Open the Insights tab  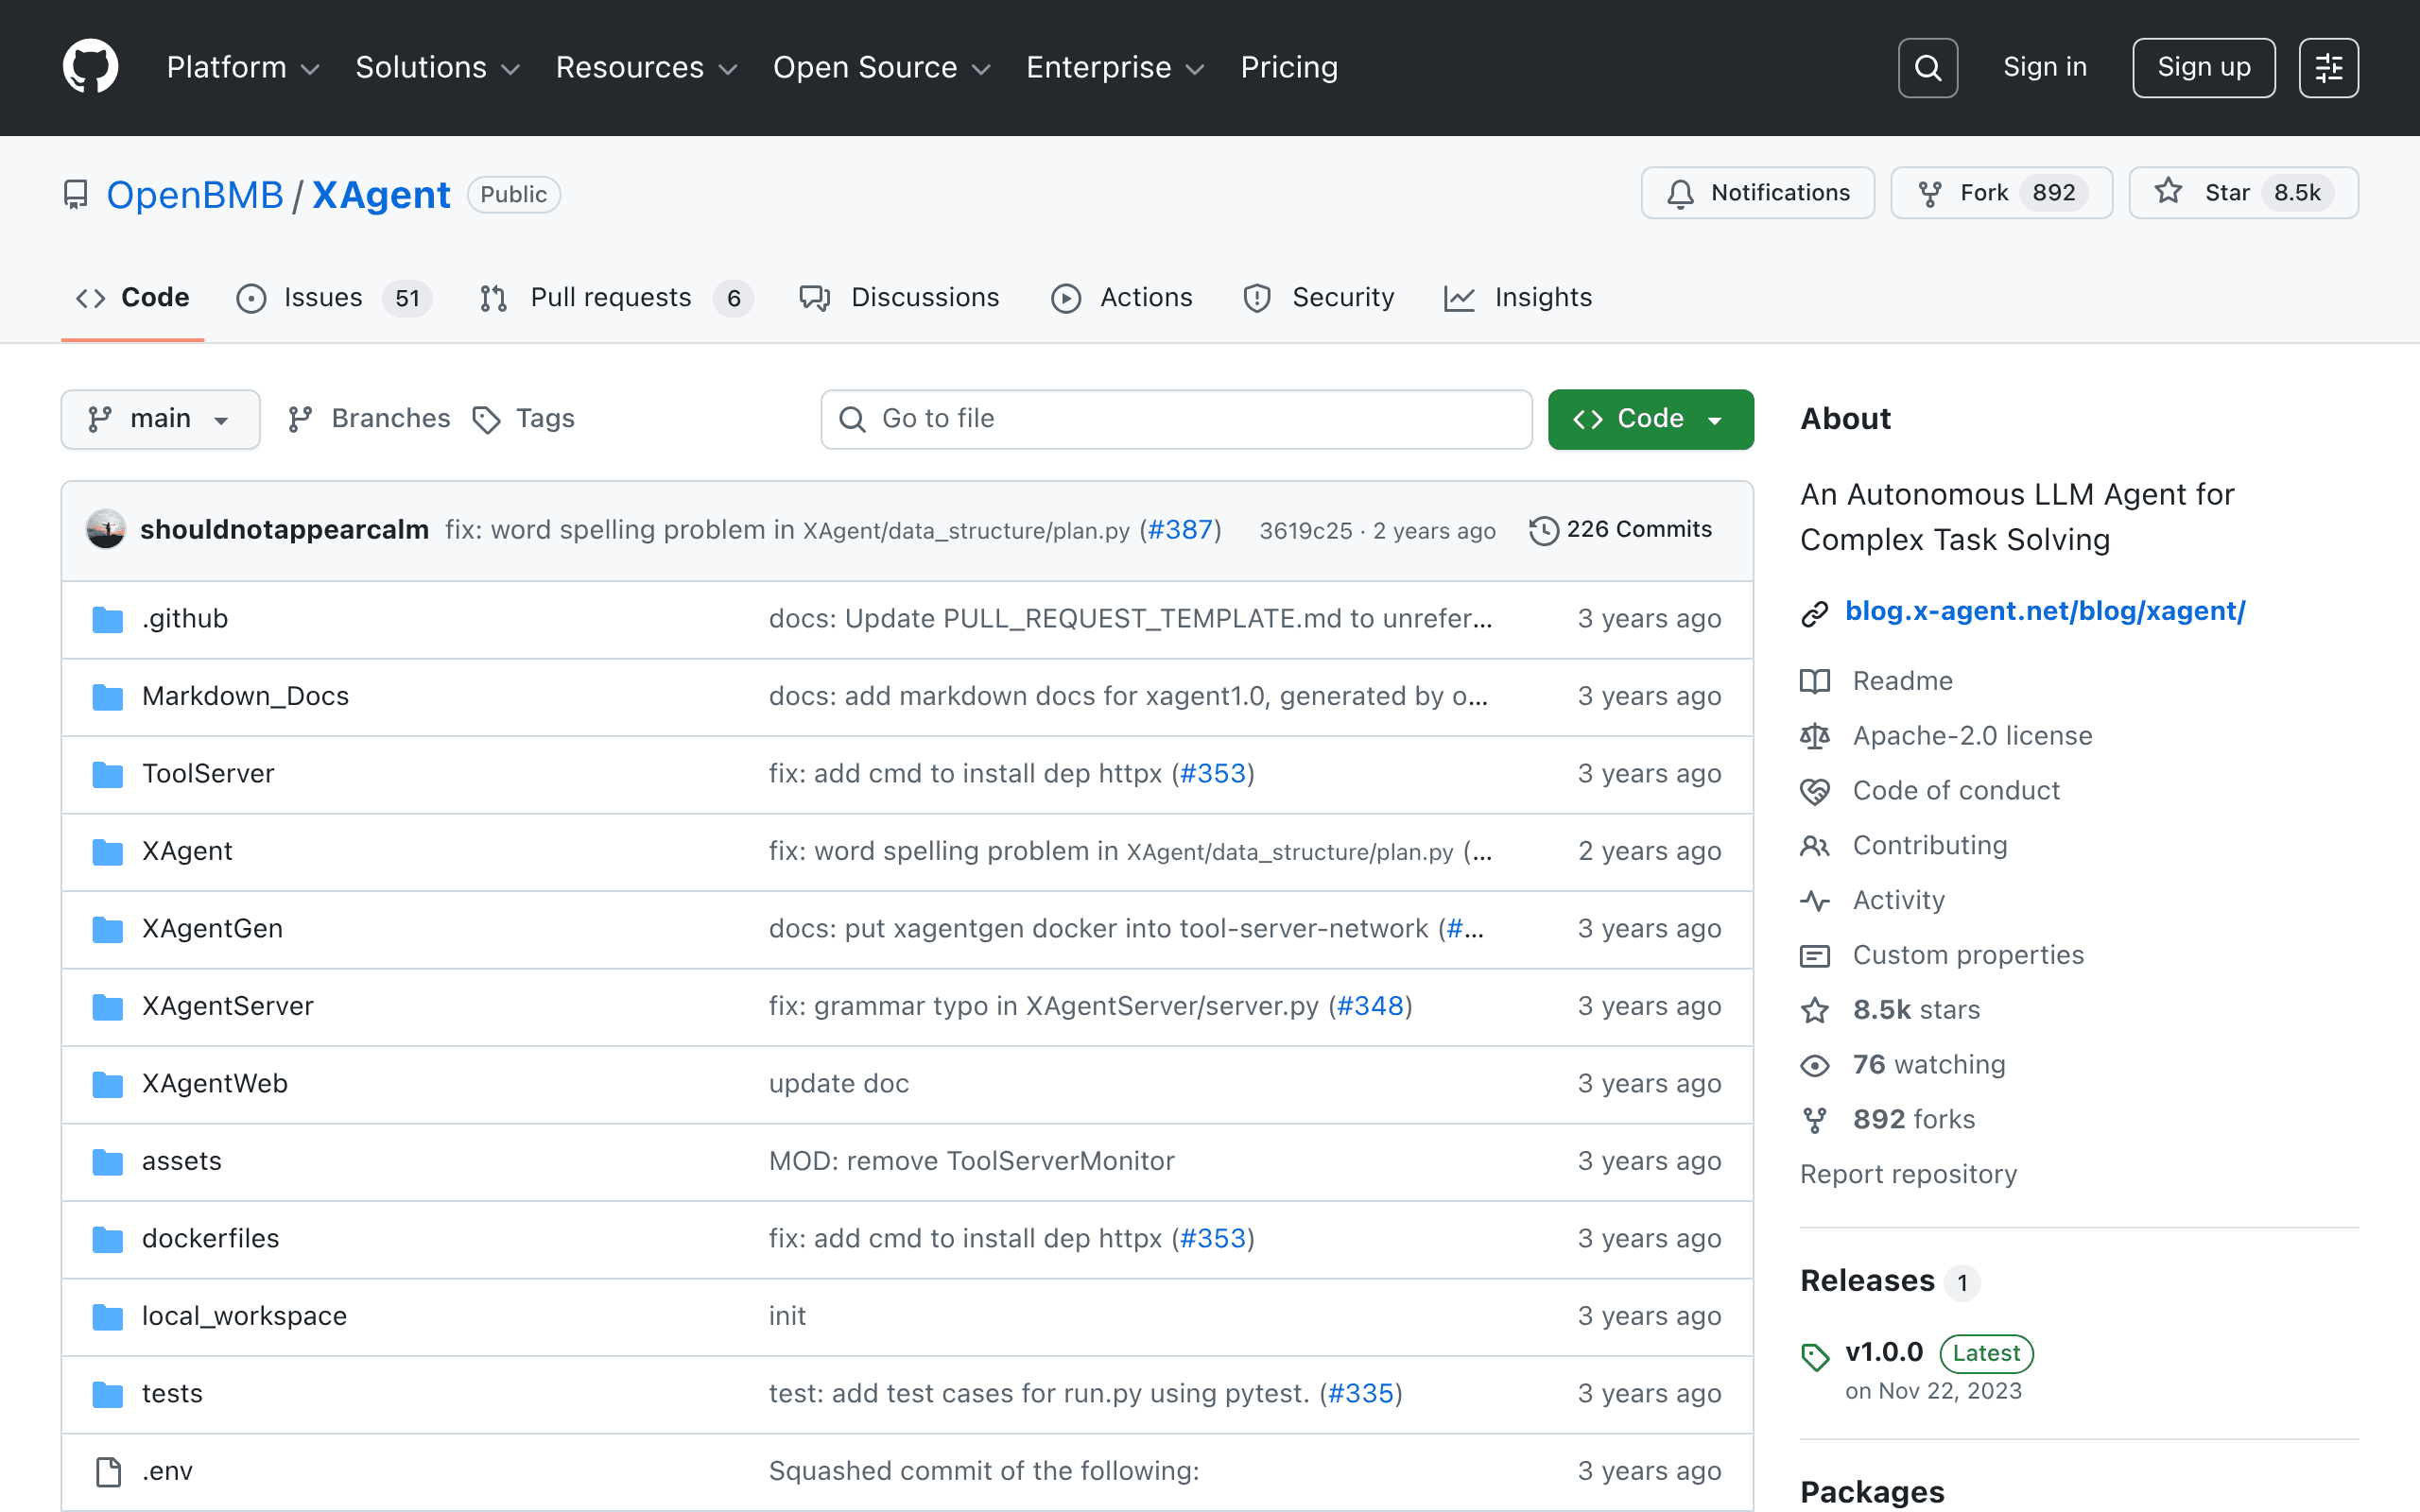(x=1518, y=298)
